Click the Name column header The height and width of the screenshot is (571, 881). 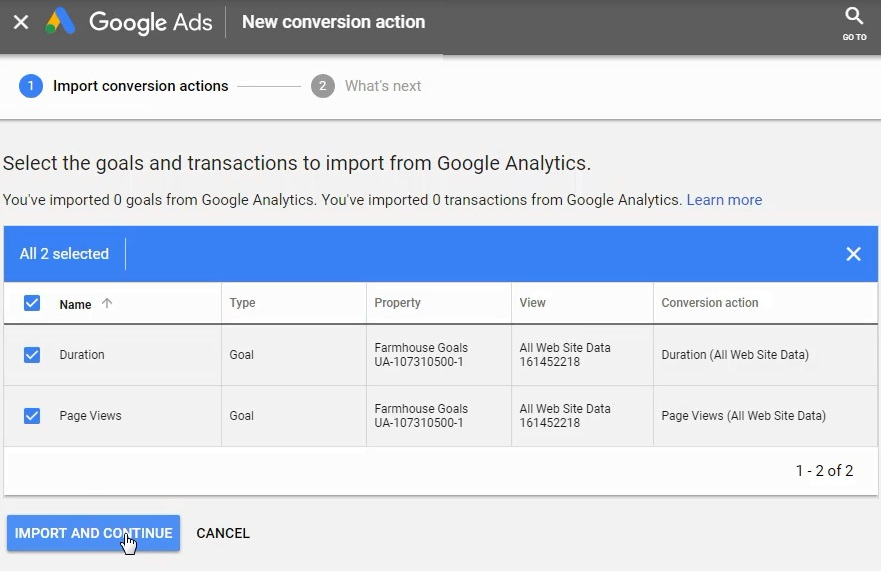click(x=75, y=304)
